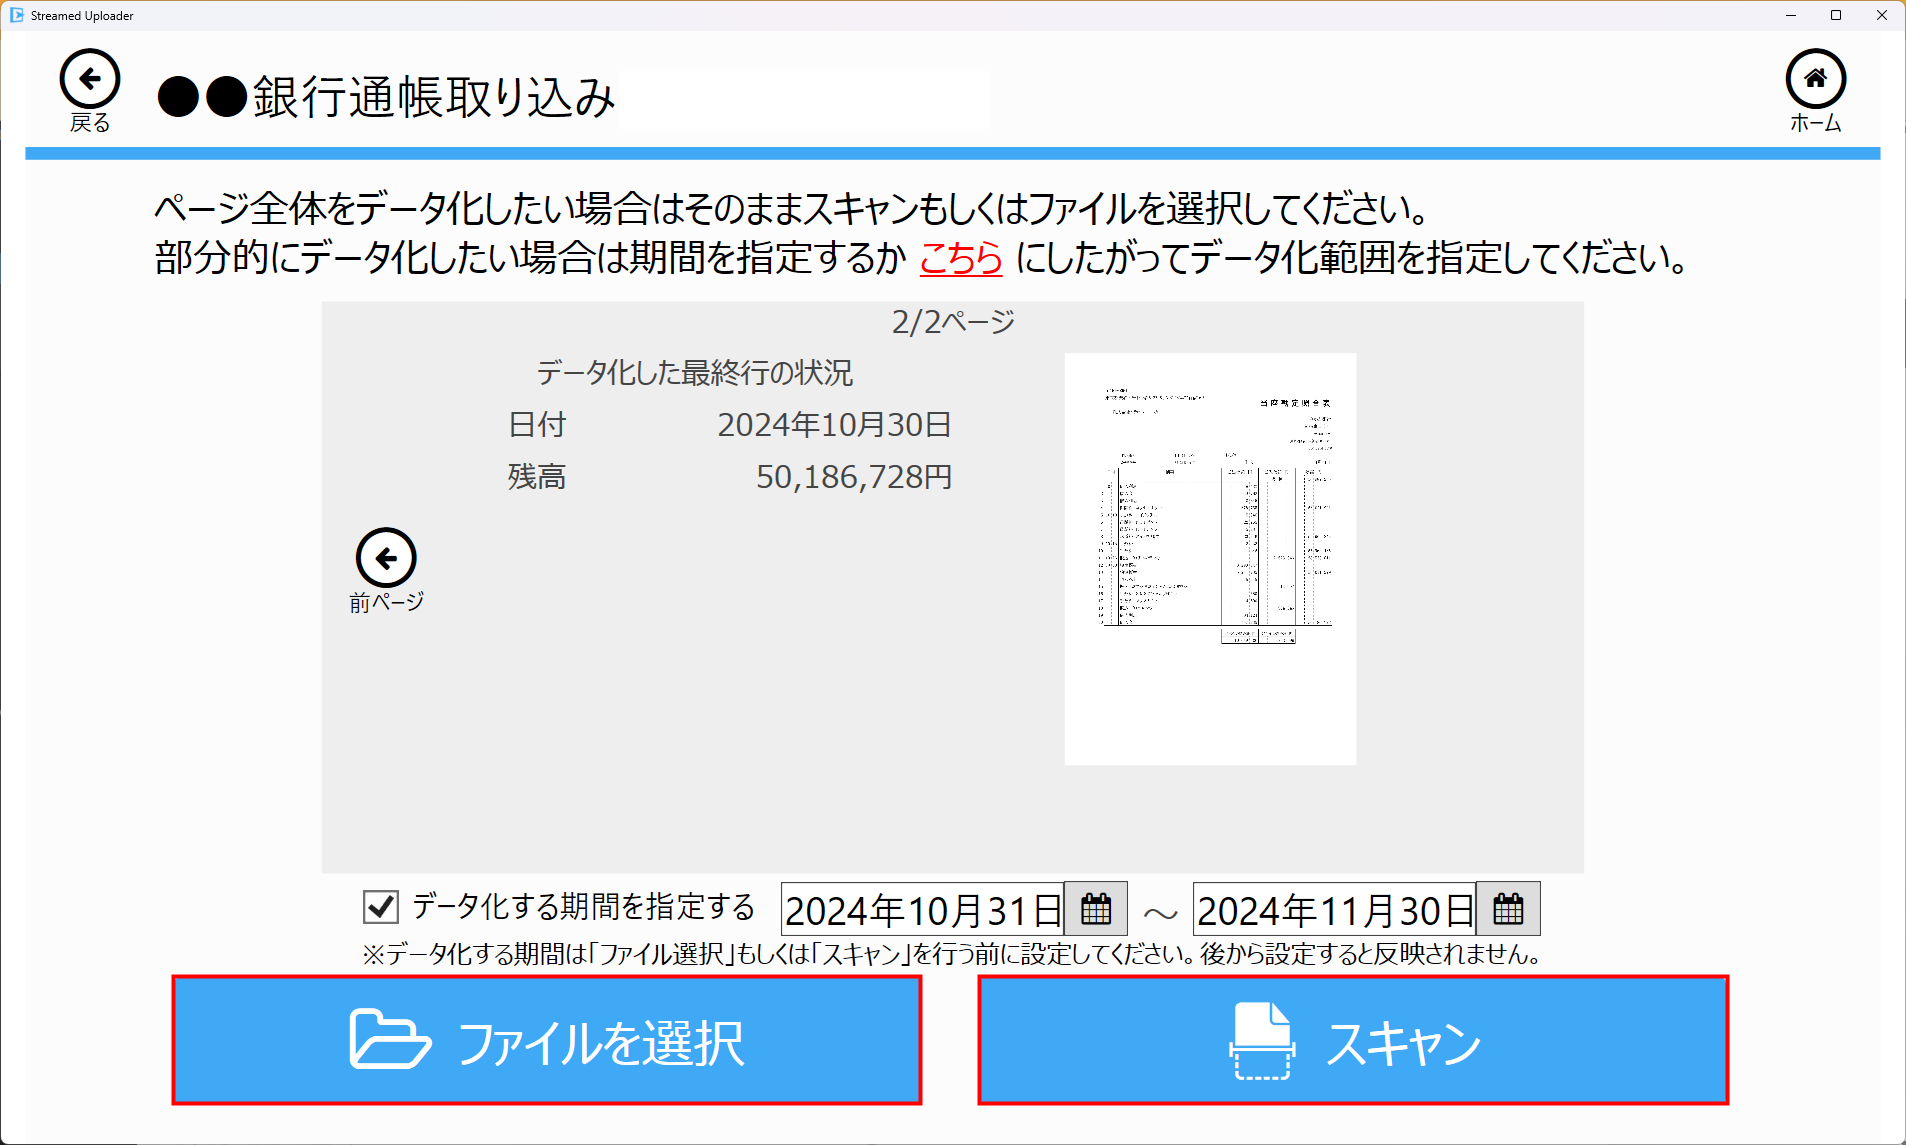
Task: Click the 2024年10月31日 start date field
Action: click(x=922, y=910)
